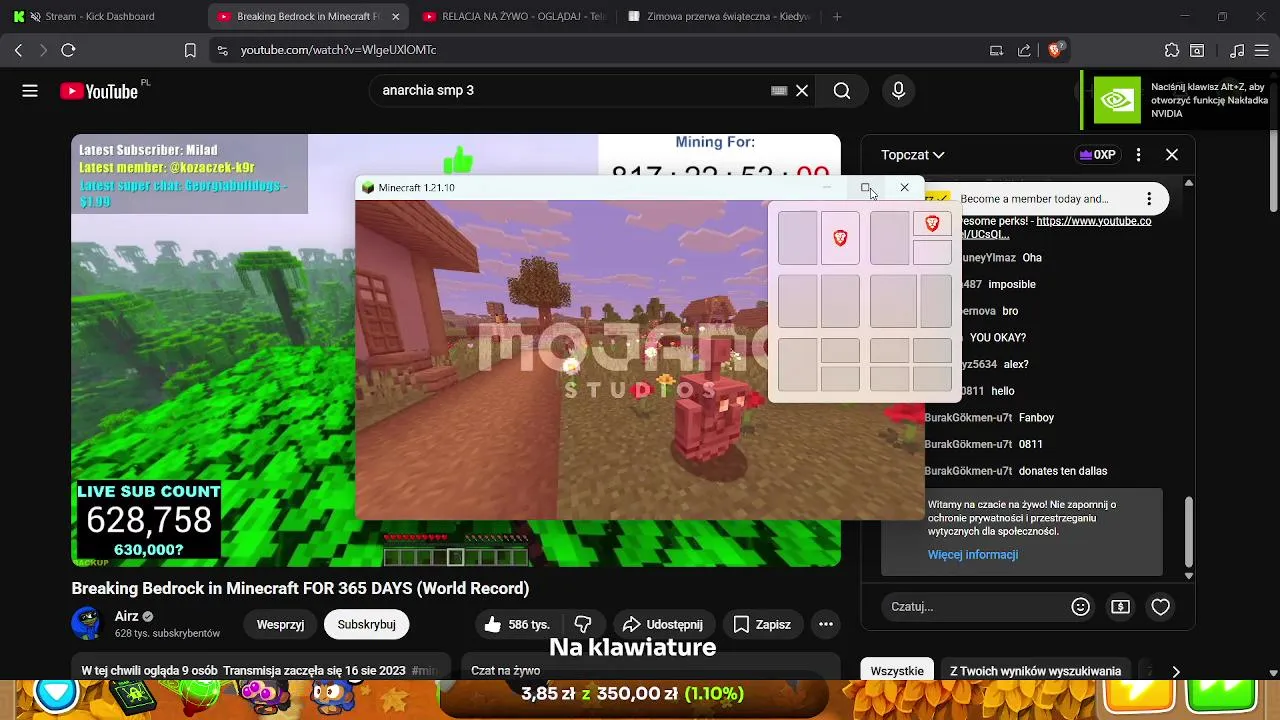The height and width of the screenshot is (720, 1280).
Task: Share this page via address bar icon
Action: pos(1024,50)
